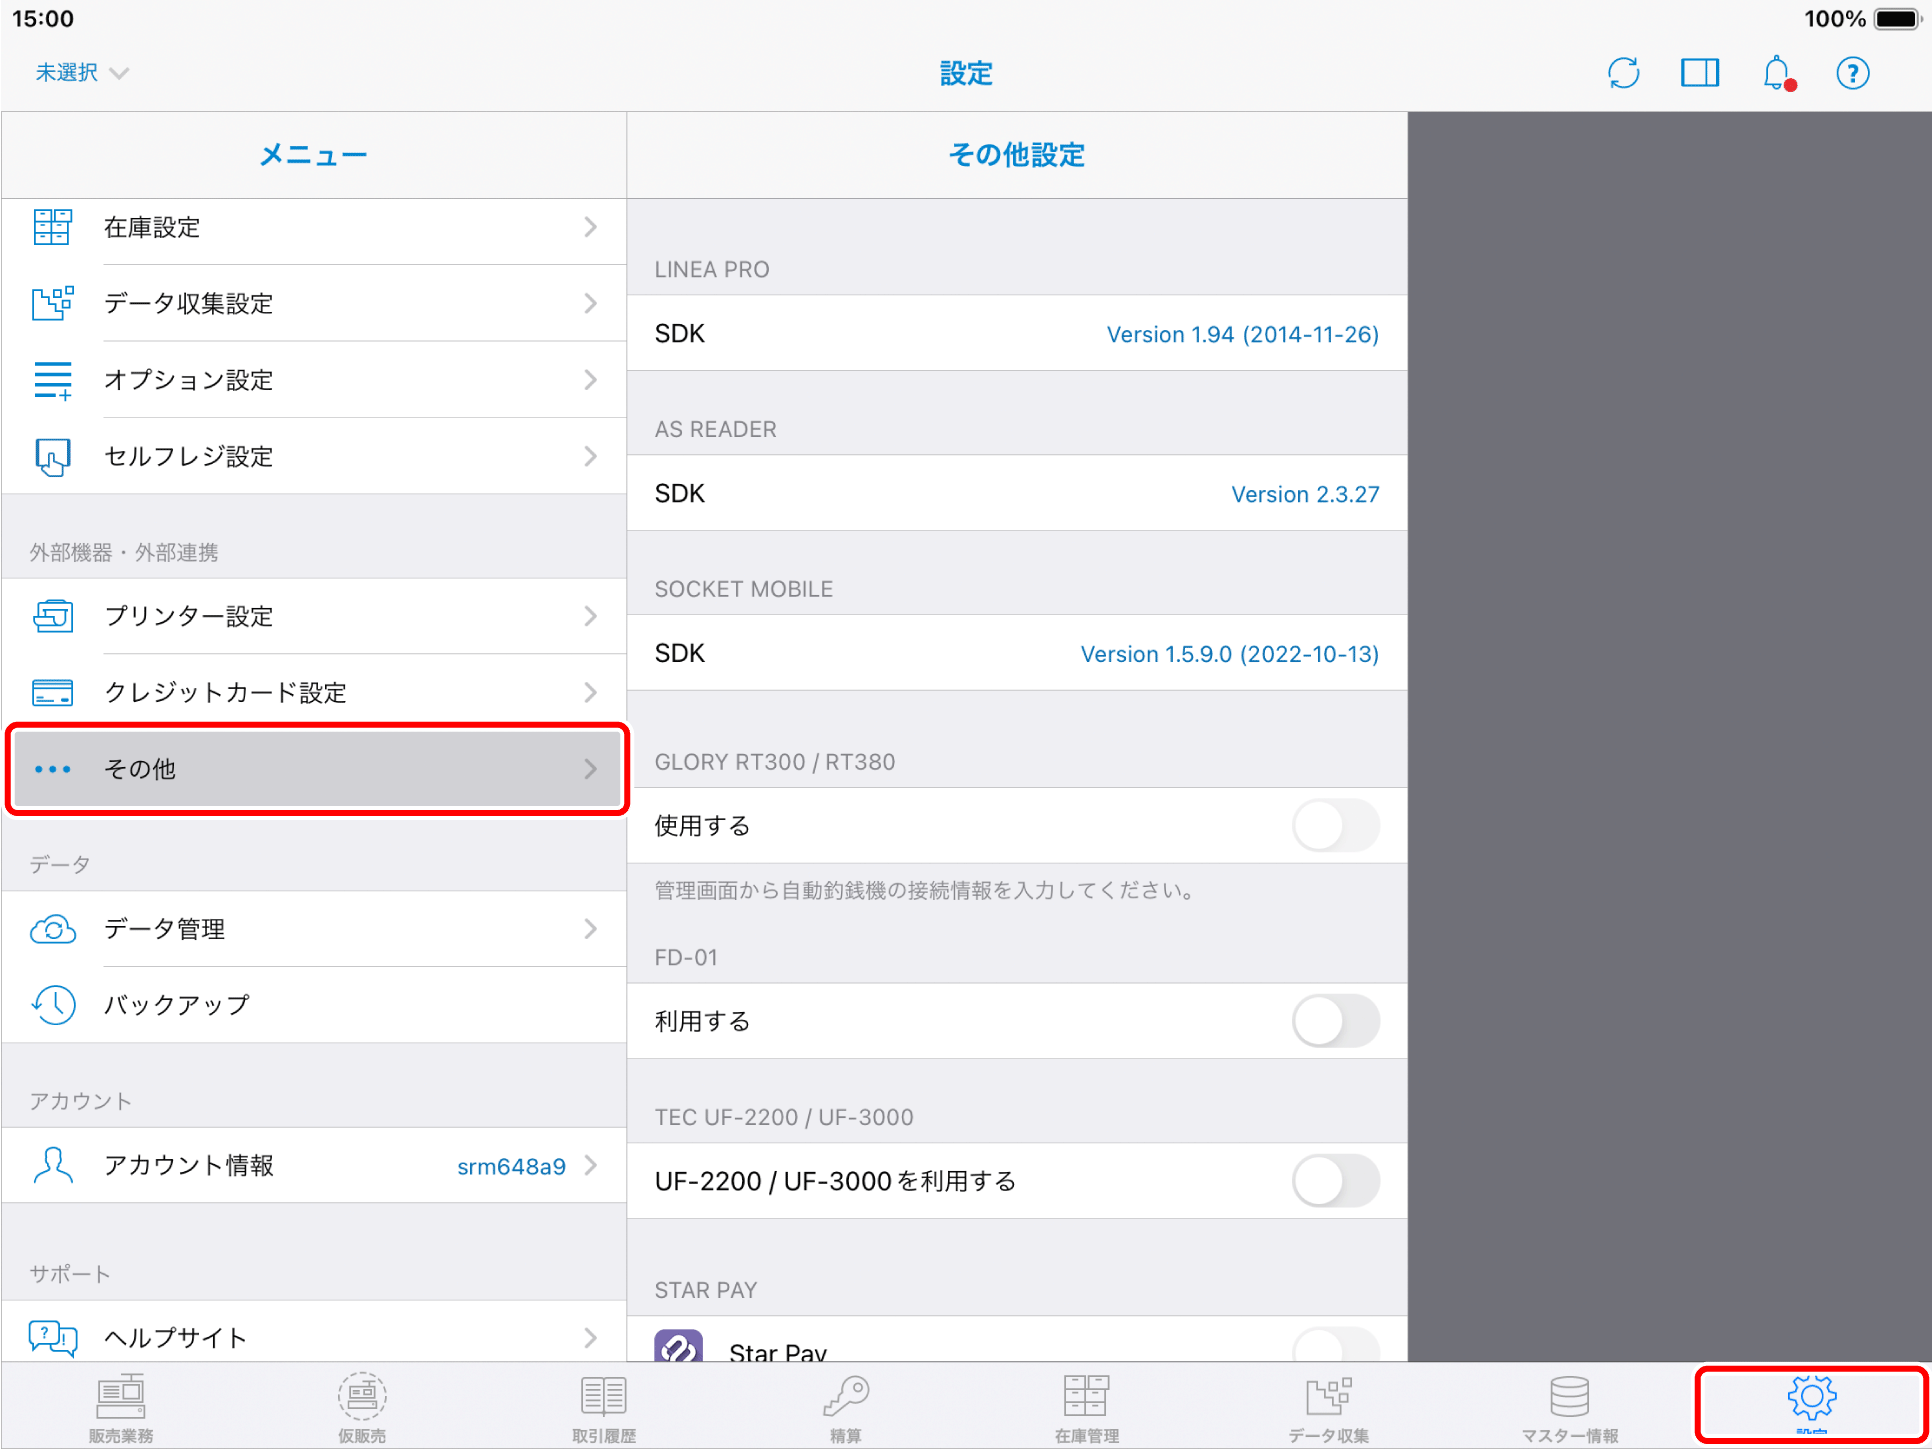Open the ヘルプサイト support page
Viewport: 1932px width, 1449px height.
coord(315,1337)
